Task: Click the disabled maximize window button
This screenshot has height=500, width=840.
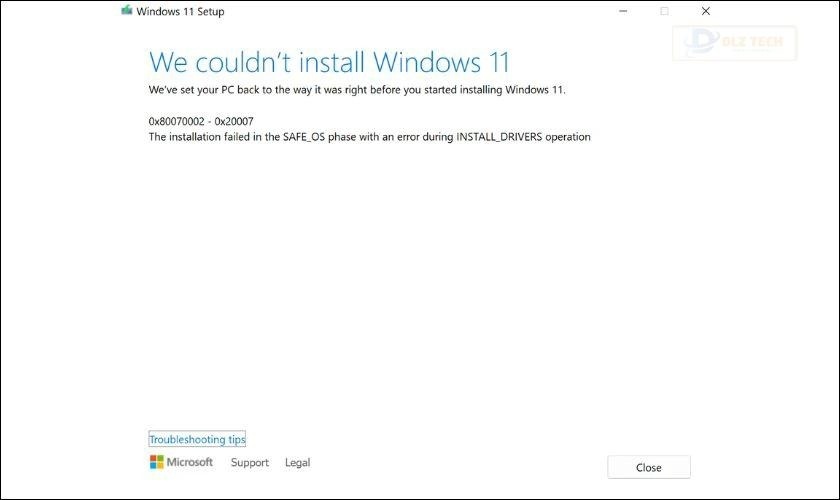Action: (x=664, y=11)
